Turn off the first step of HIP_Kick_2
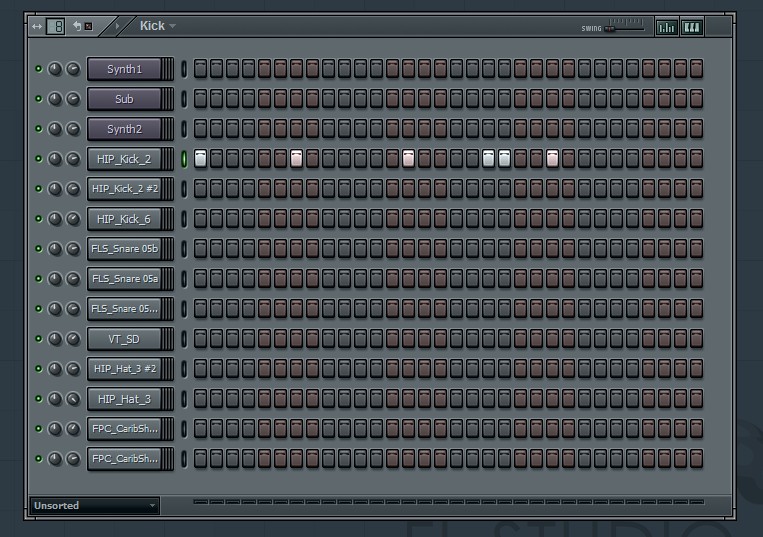This screenshot has height=537, width=763. [200, 159]
